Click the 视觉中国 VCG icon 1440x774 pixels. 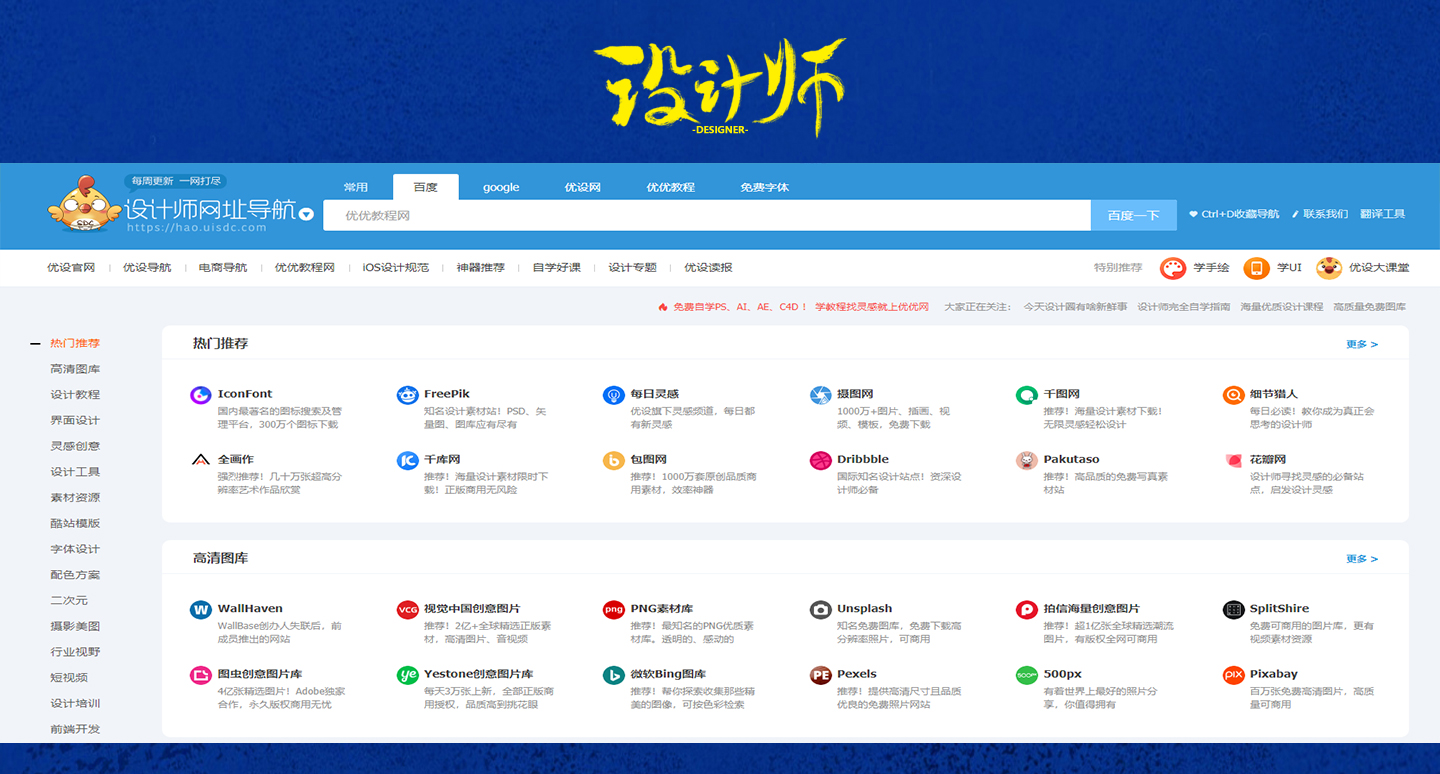(407, 610)
